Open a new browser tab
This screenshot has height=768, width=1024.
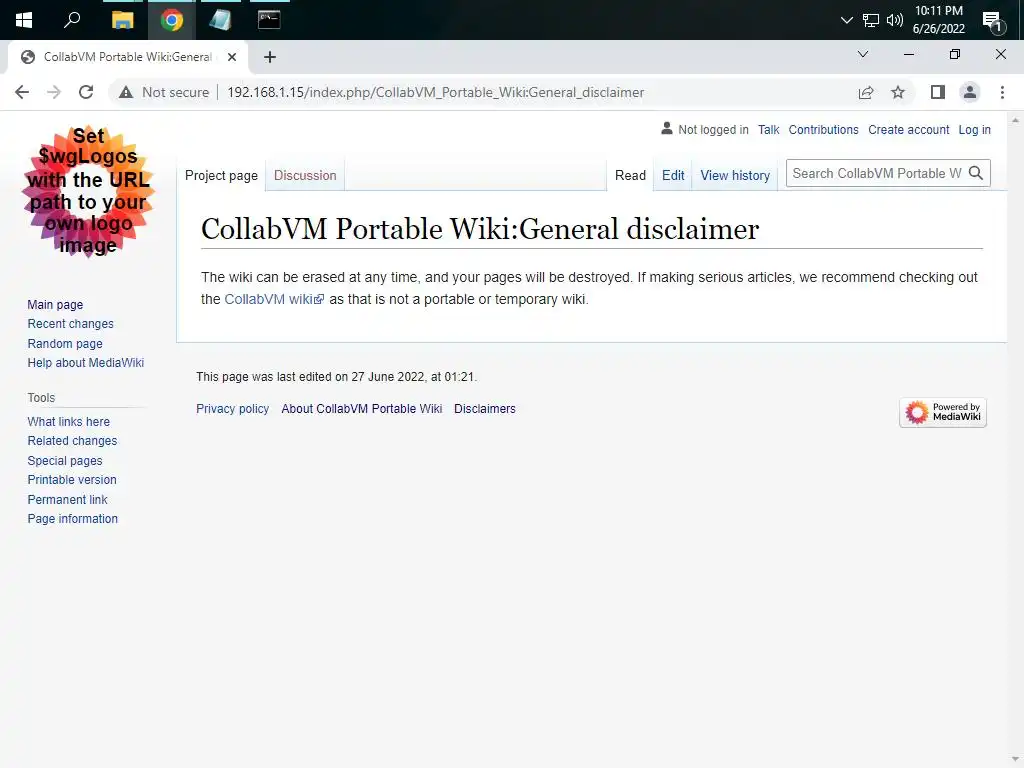point(270,57)
